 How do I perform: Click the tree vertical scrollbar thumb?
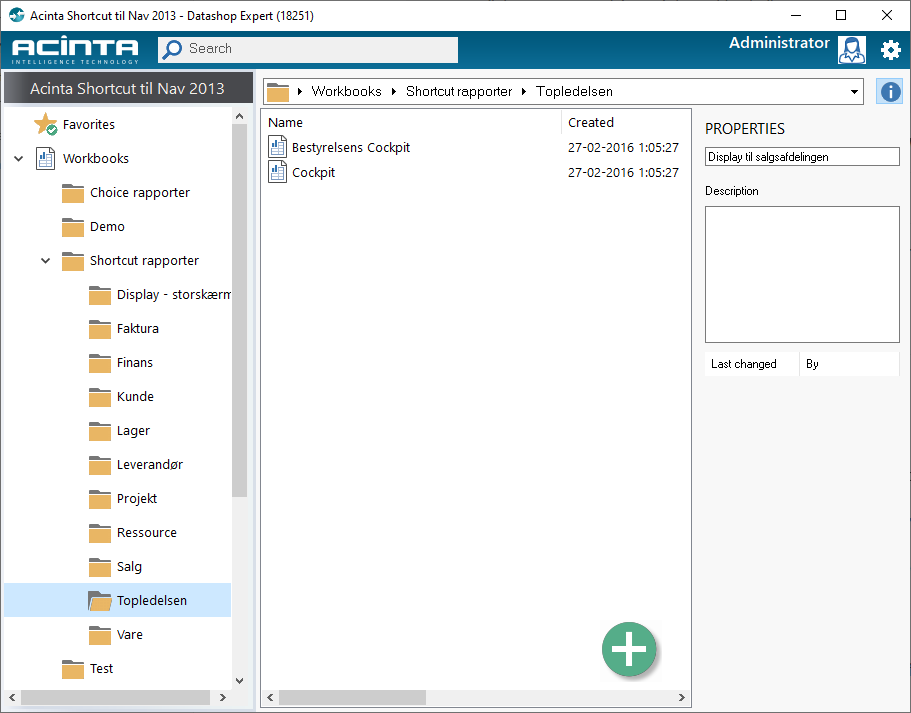pyautogui.click(x=239, y=310)
